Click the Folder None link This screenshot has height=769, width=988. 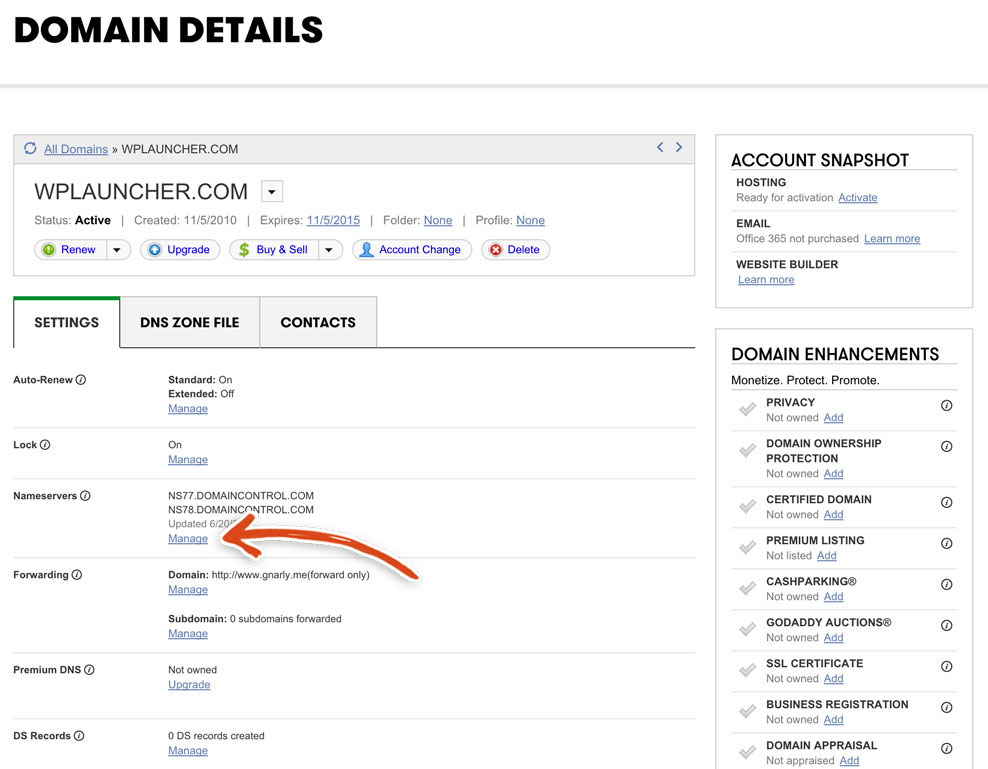point(438,220)
